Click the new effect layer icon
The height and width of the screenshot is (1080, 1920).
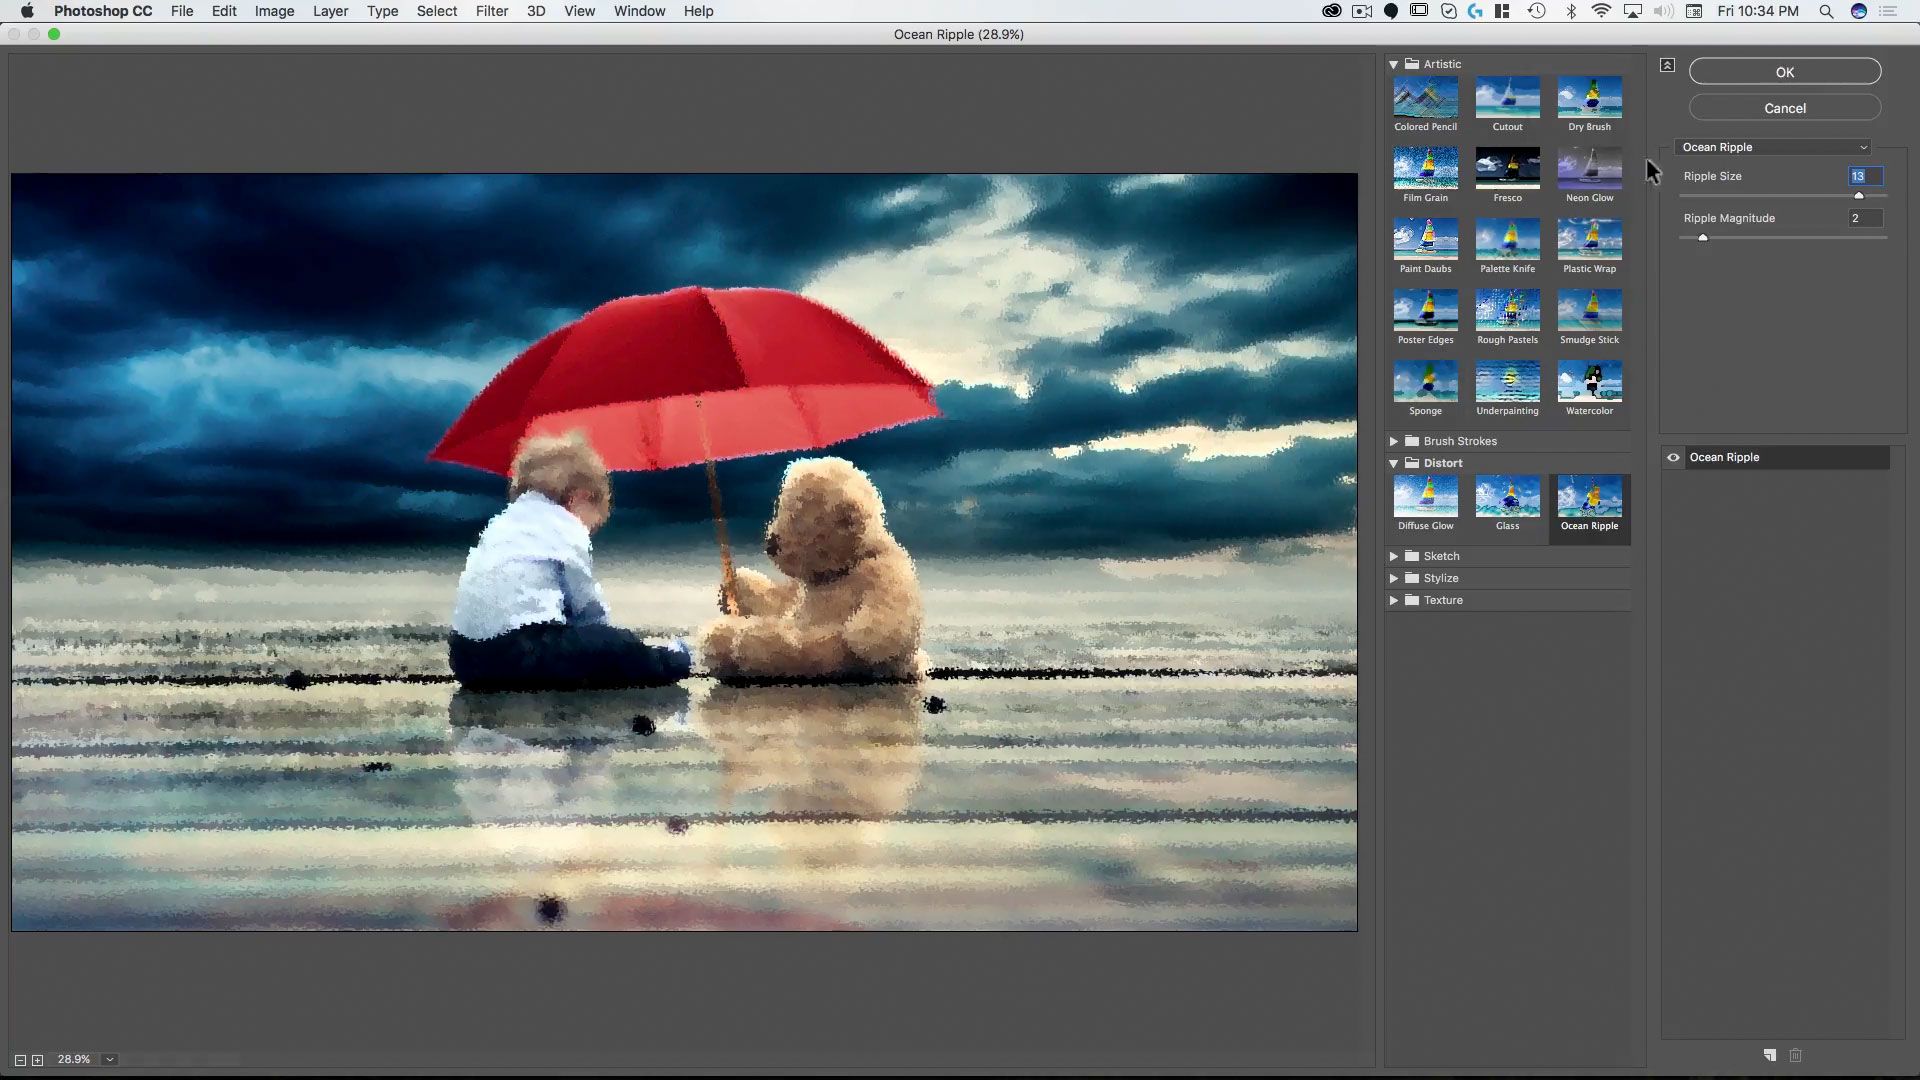point(1769,1055)
